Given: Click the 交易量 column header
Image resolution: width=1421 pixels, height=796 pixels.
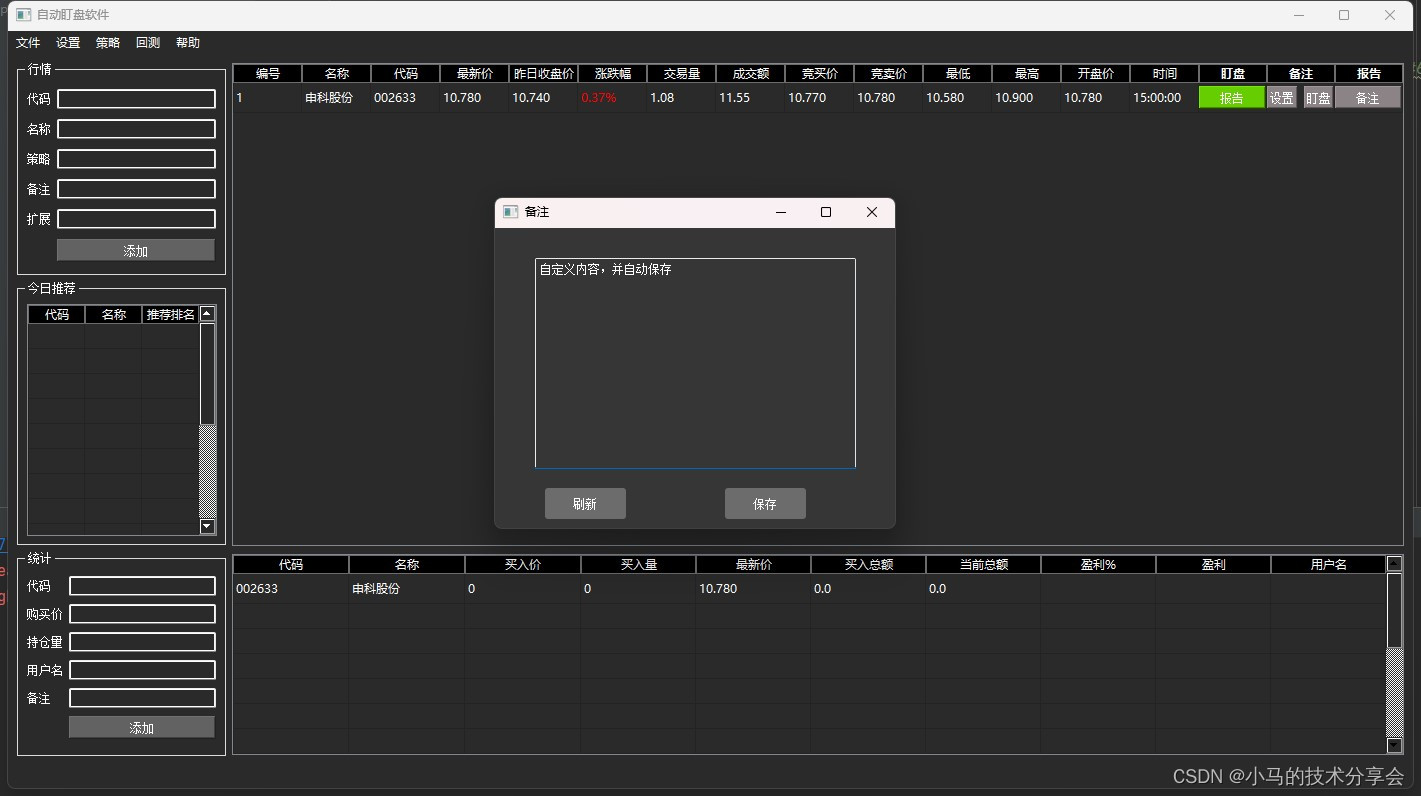Looking at the screenshot, I should click(x=682, y=74).
